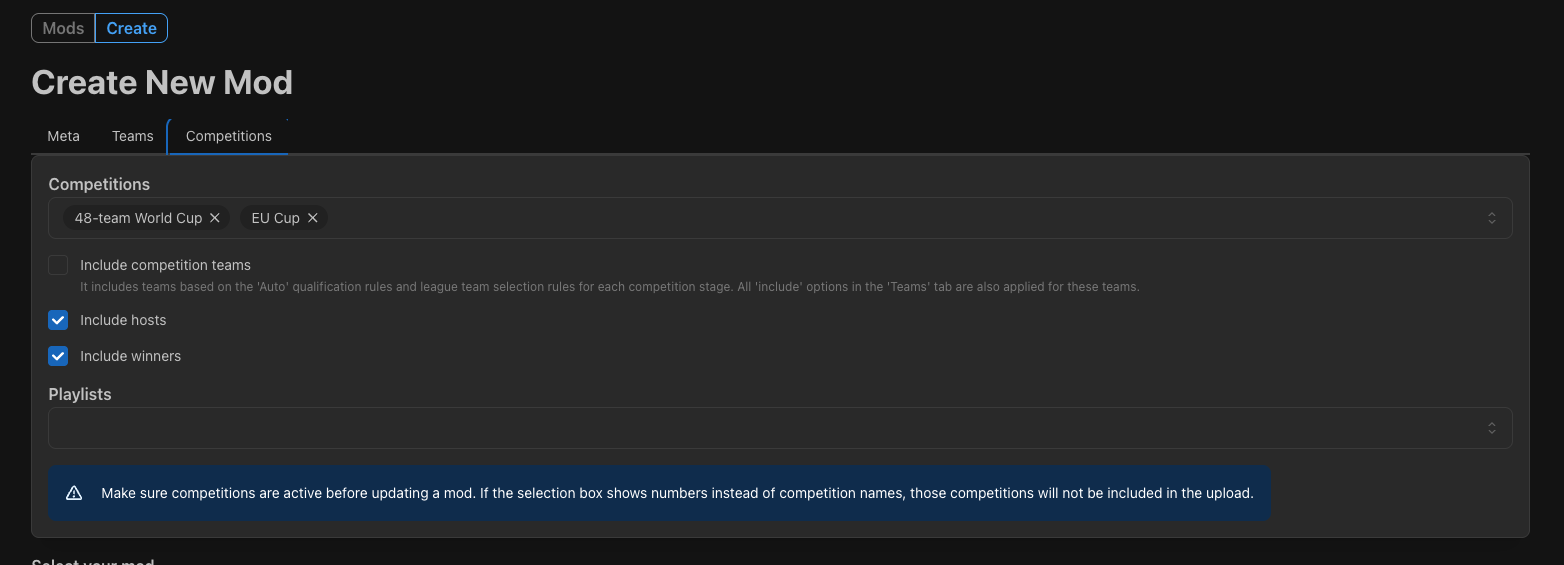Open the Playlists dropdown chevron
Screen dimensions: 1564x565
[x=1491, y=428]
